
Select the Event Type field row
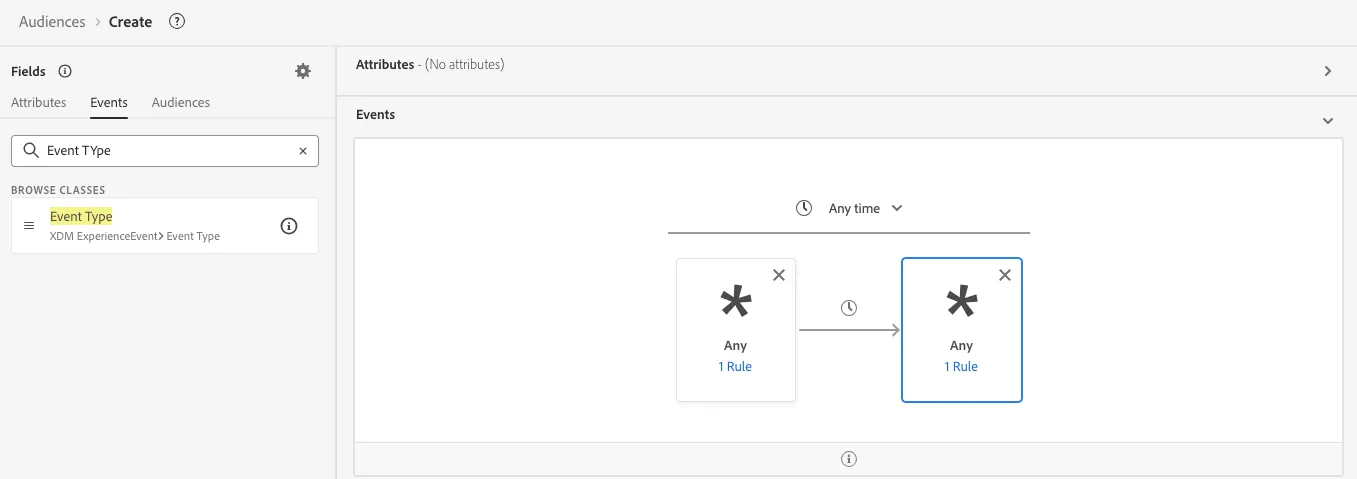coord(165,226)
